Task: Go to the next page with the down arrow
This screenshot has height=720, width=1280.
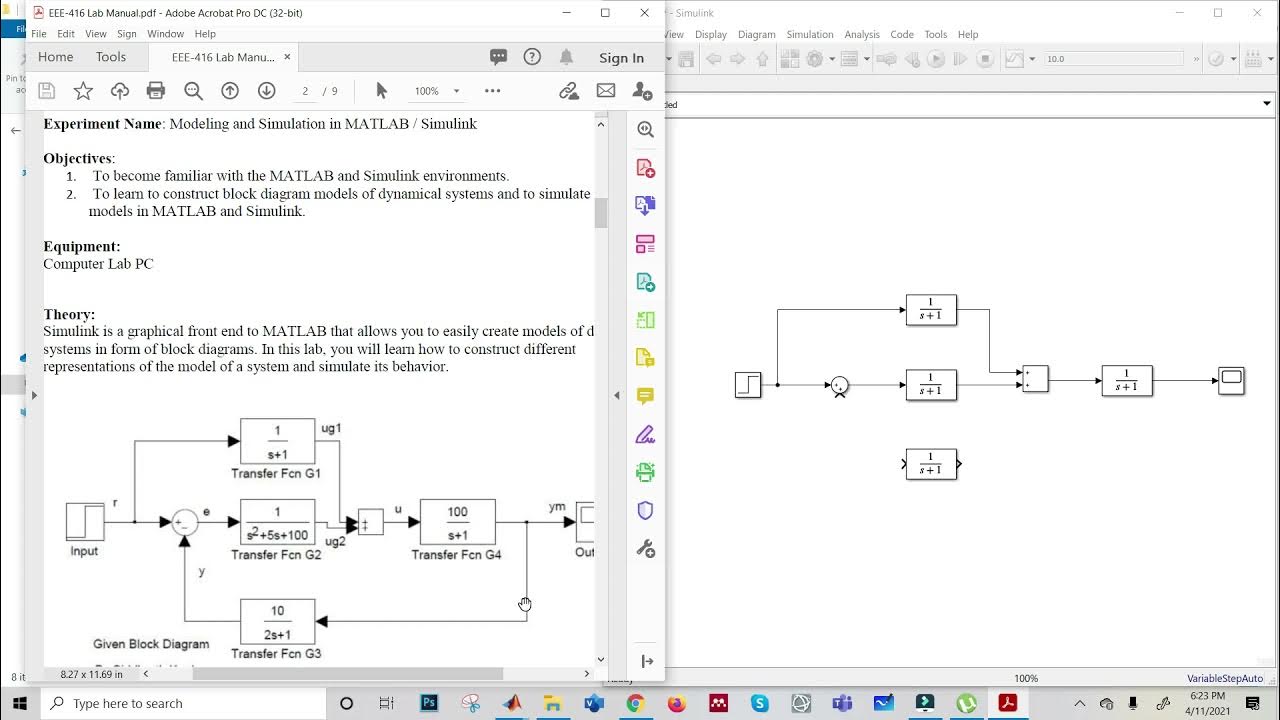Action: tap(266, 91)
